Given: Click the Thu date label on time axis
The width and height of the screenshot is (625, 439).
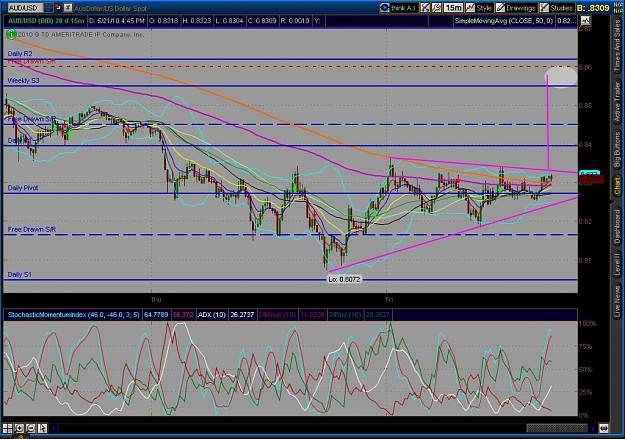Looking at the screenshot, I should 156,299.
